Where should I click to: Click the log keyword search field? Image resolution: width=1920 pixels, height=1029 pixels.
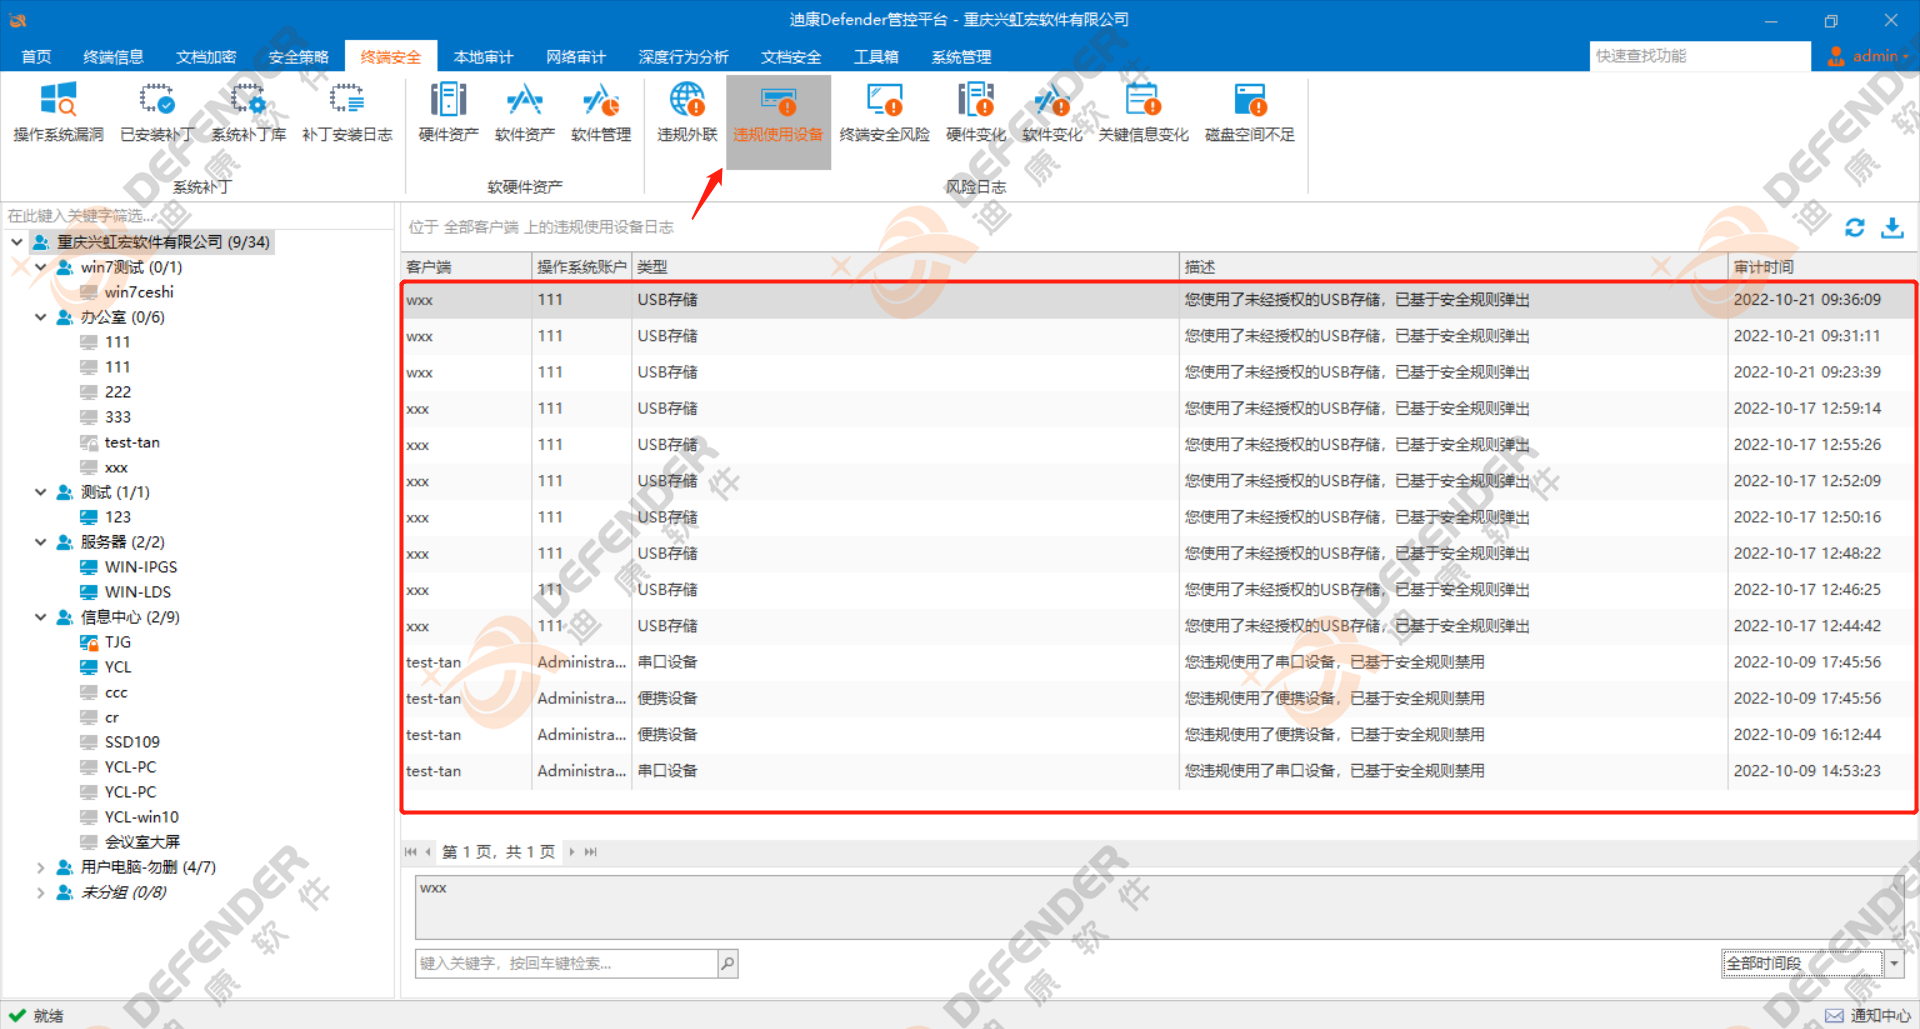tap(567, 964)
